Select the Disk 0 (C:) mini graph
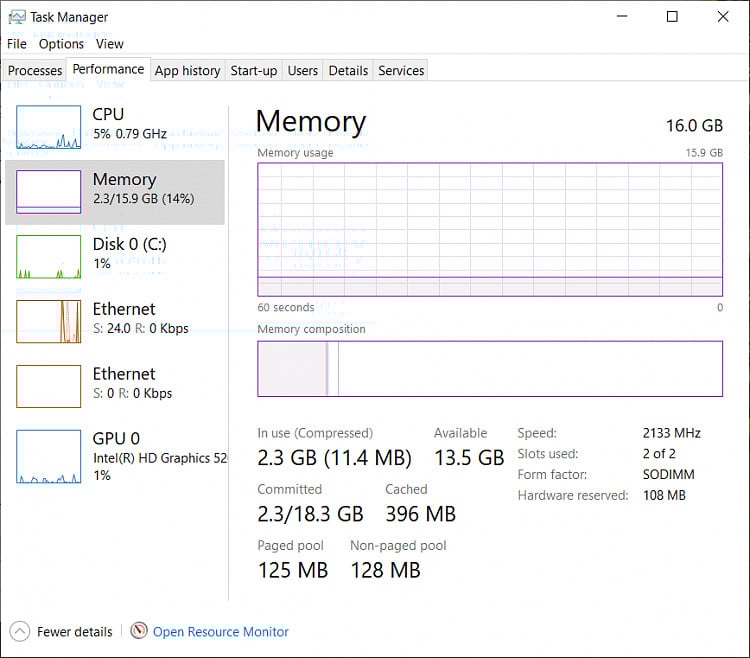Image resolution: width=750 pixels, height=658 pixels. coord(48,257)
